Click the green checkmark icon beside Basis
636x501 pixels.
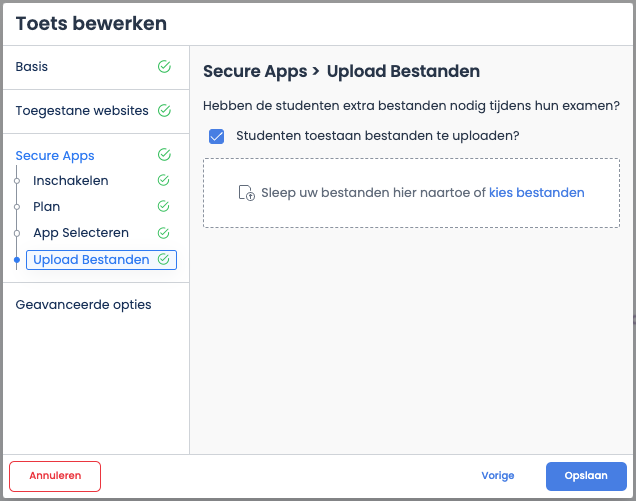164,66
